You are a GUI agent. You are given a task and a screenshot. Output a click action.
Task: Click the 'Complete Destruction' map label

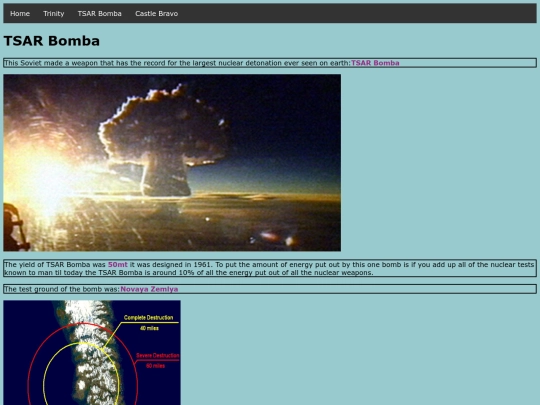(x=148, y=318)
